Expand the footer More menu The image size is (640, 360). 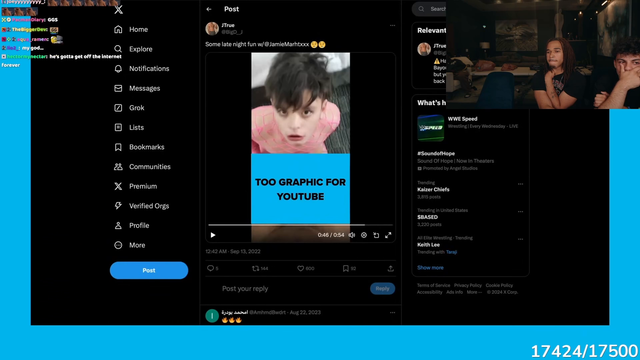tap(474, 292)
